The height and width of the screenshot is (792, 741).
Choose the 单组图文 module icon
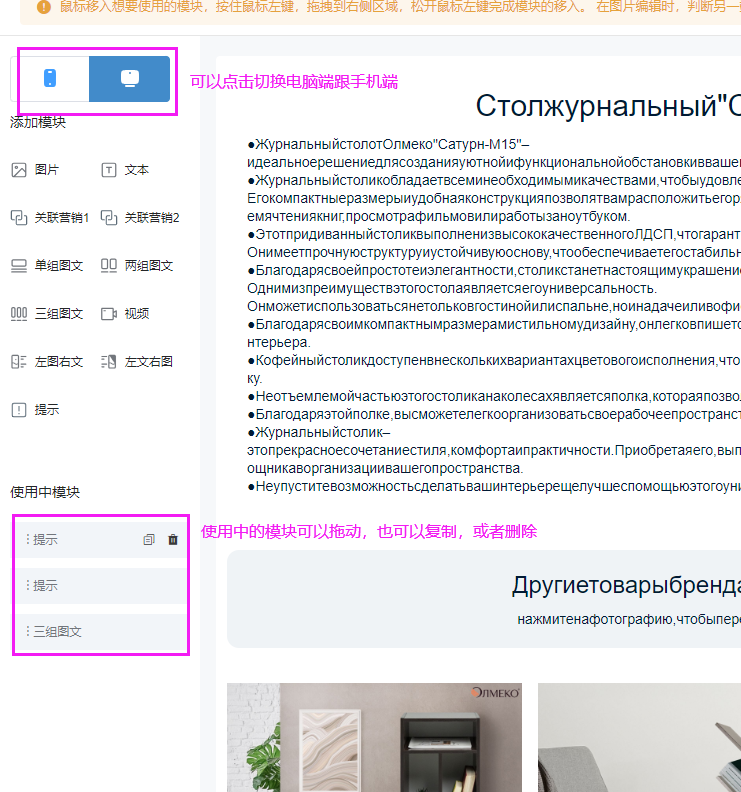pos(19,266)
